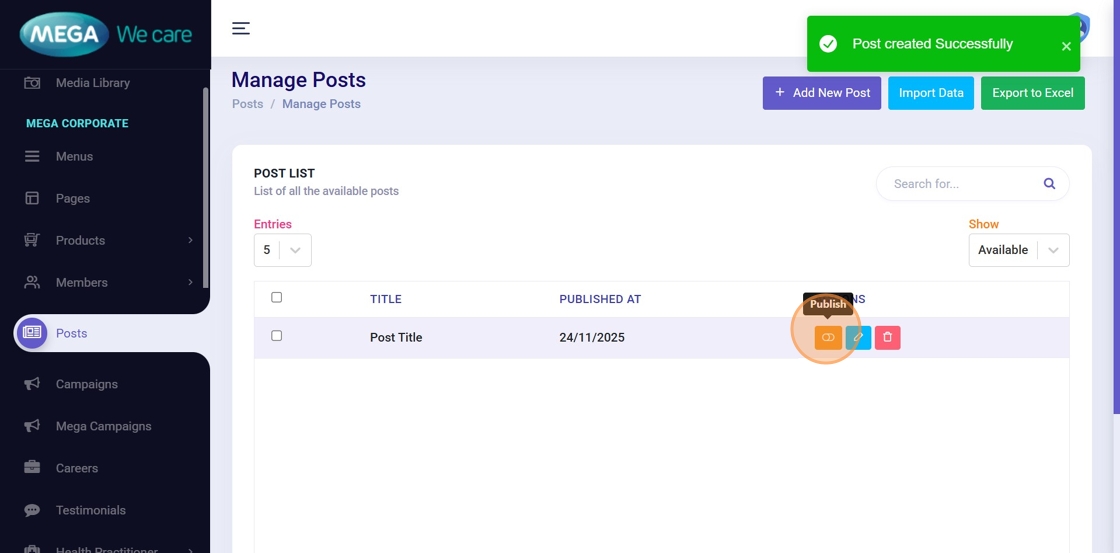
Task: Open Media Library from the sidebar
Action: pos(92,83)
